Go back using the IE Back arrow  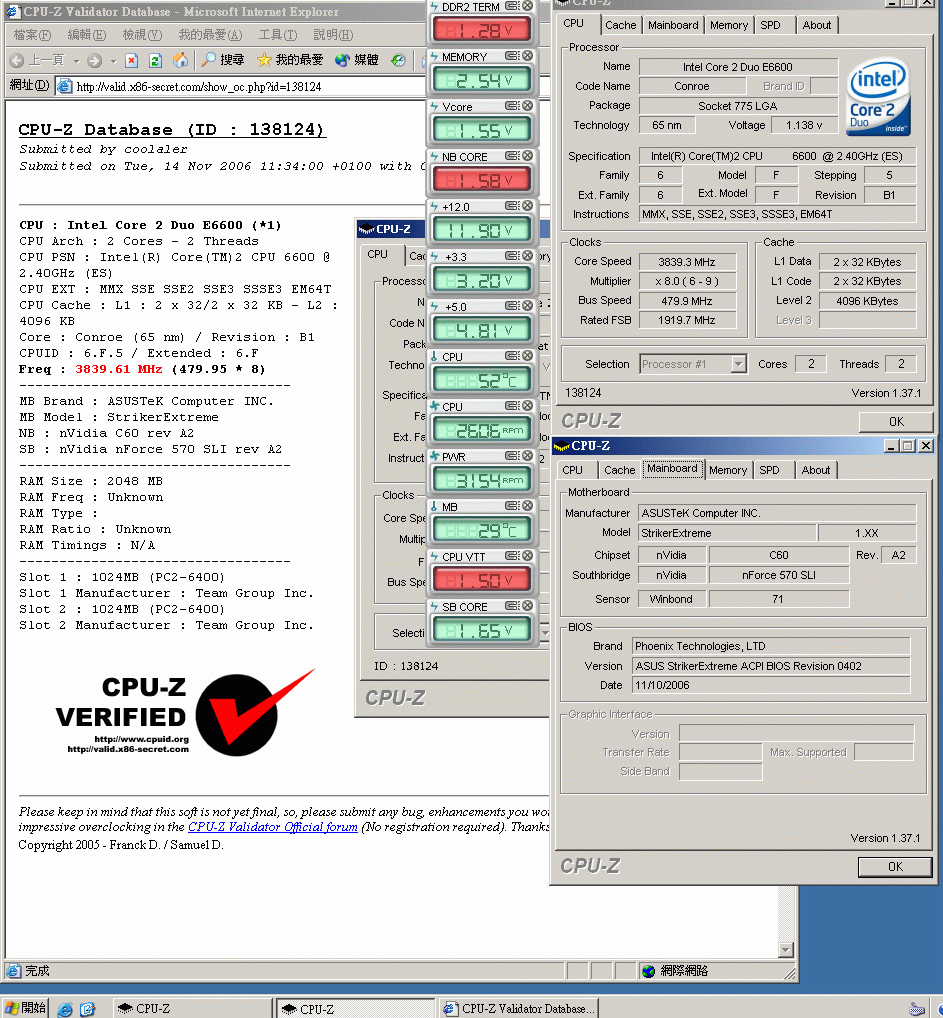click(18, 60)
